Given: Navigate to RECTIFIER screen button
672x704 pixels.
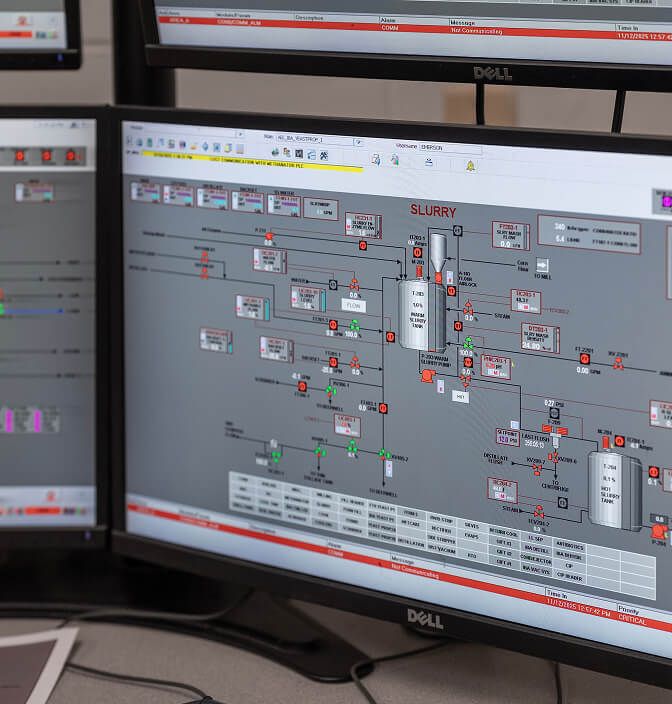Looking at the screenshot, I should pos(441,529).
